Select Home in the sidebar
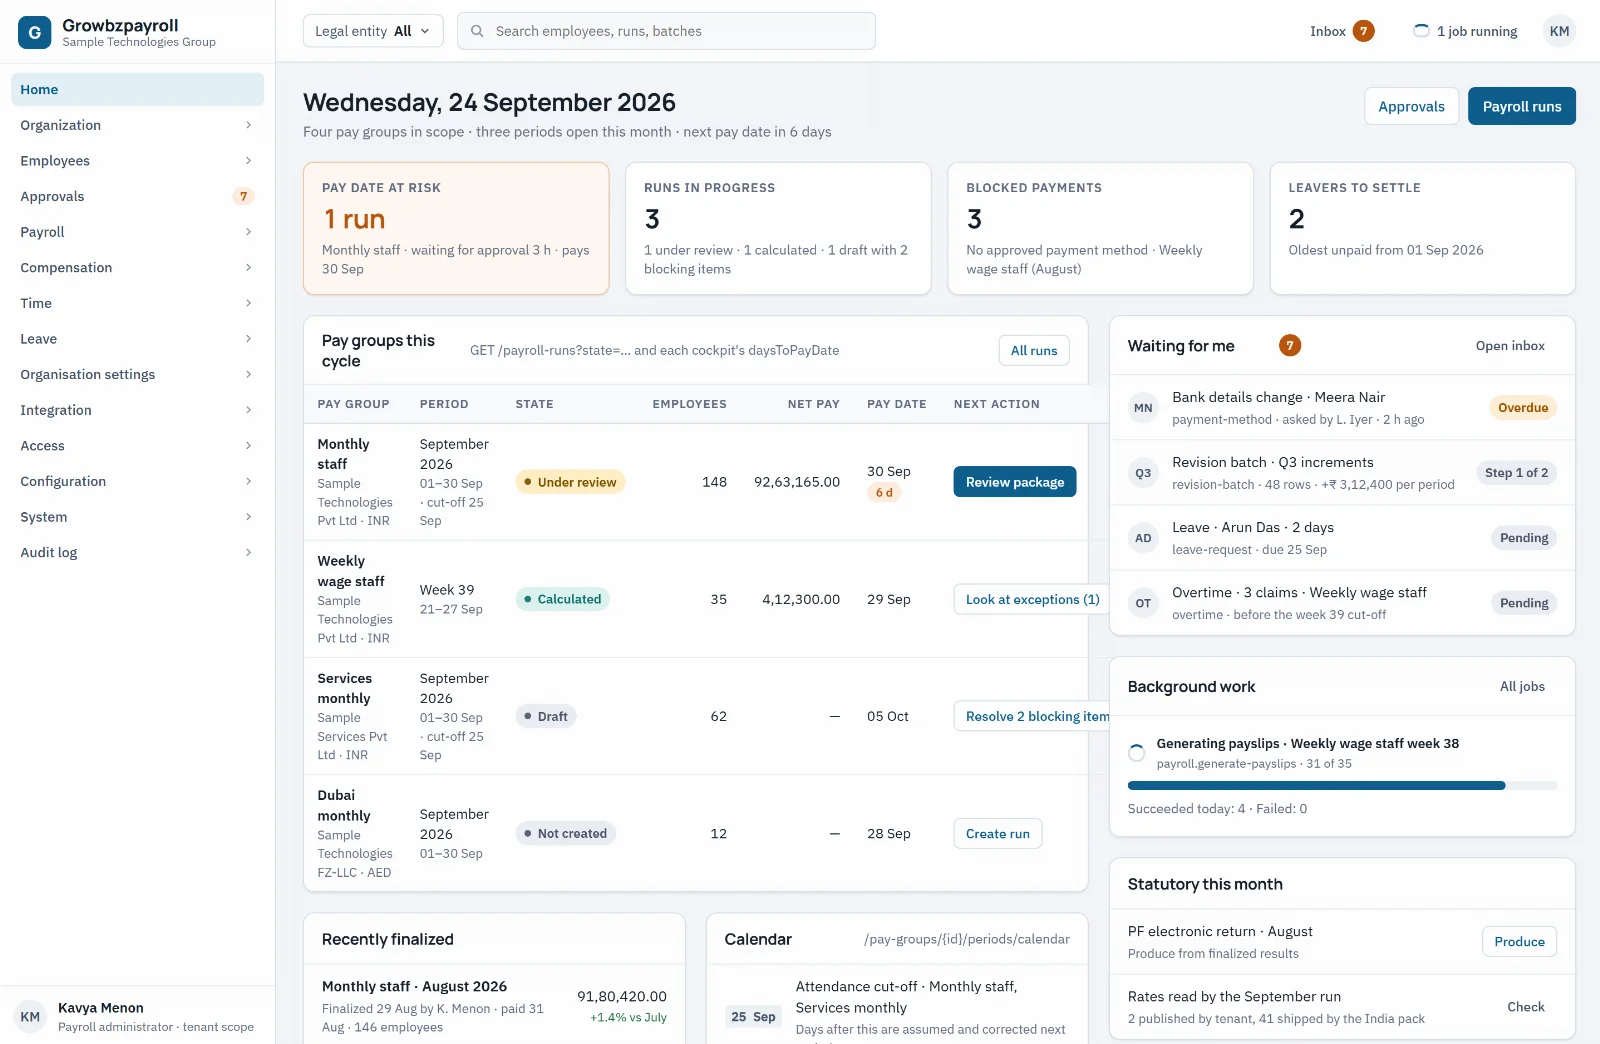The width and height of the screenshot is (1600, 1044). tap(137, 89)
